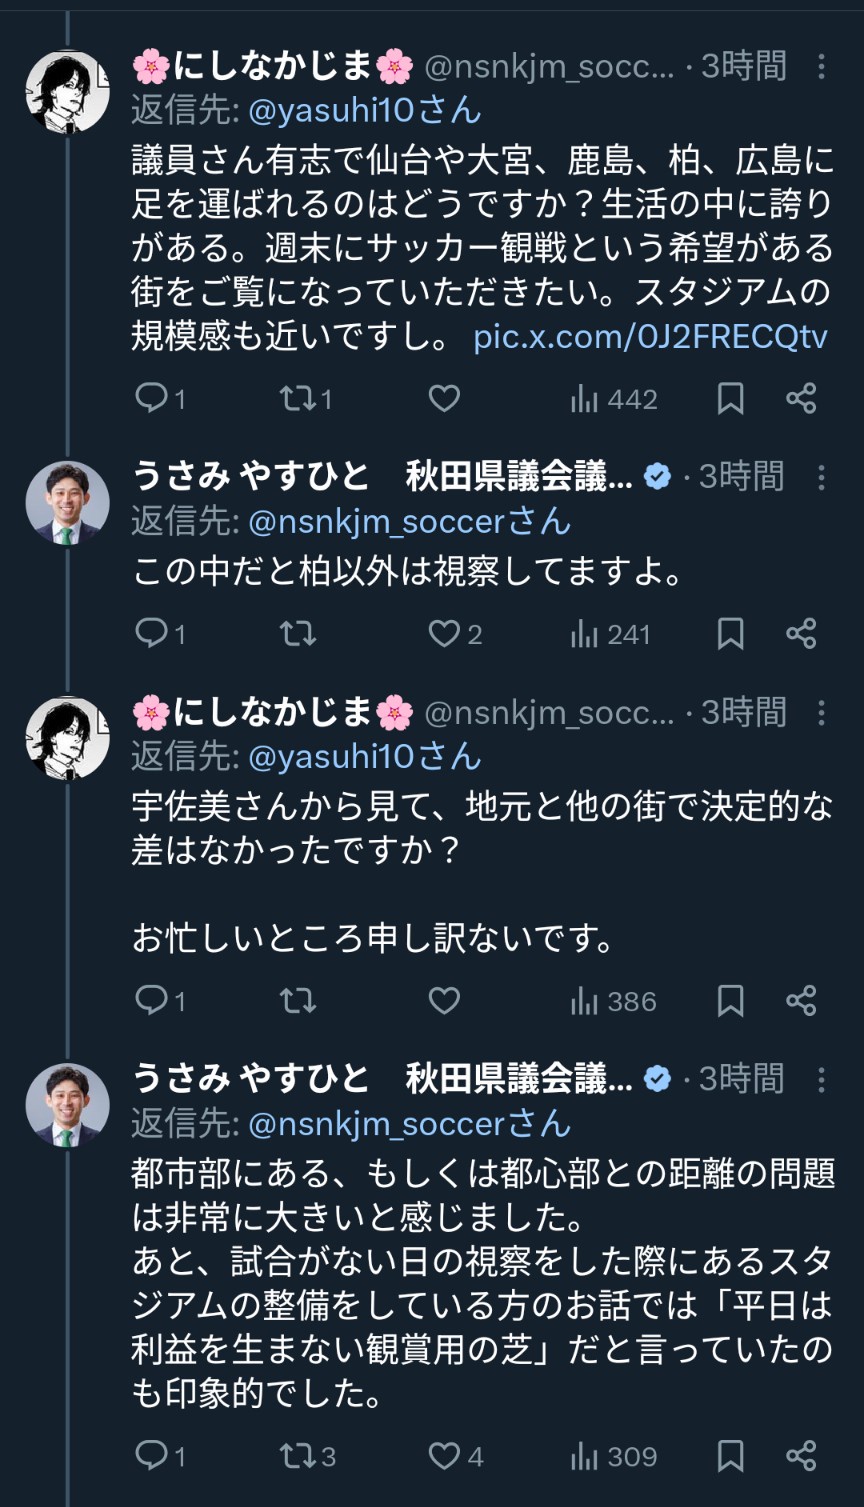The image size is (864, 1507).
Task: Bookmark the last tweet about 観賞用の芝
Action: [731, 1456]
